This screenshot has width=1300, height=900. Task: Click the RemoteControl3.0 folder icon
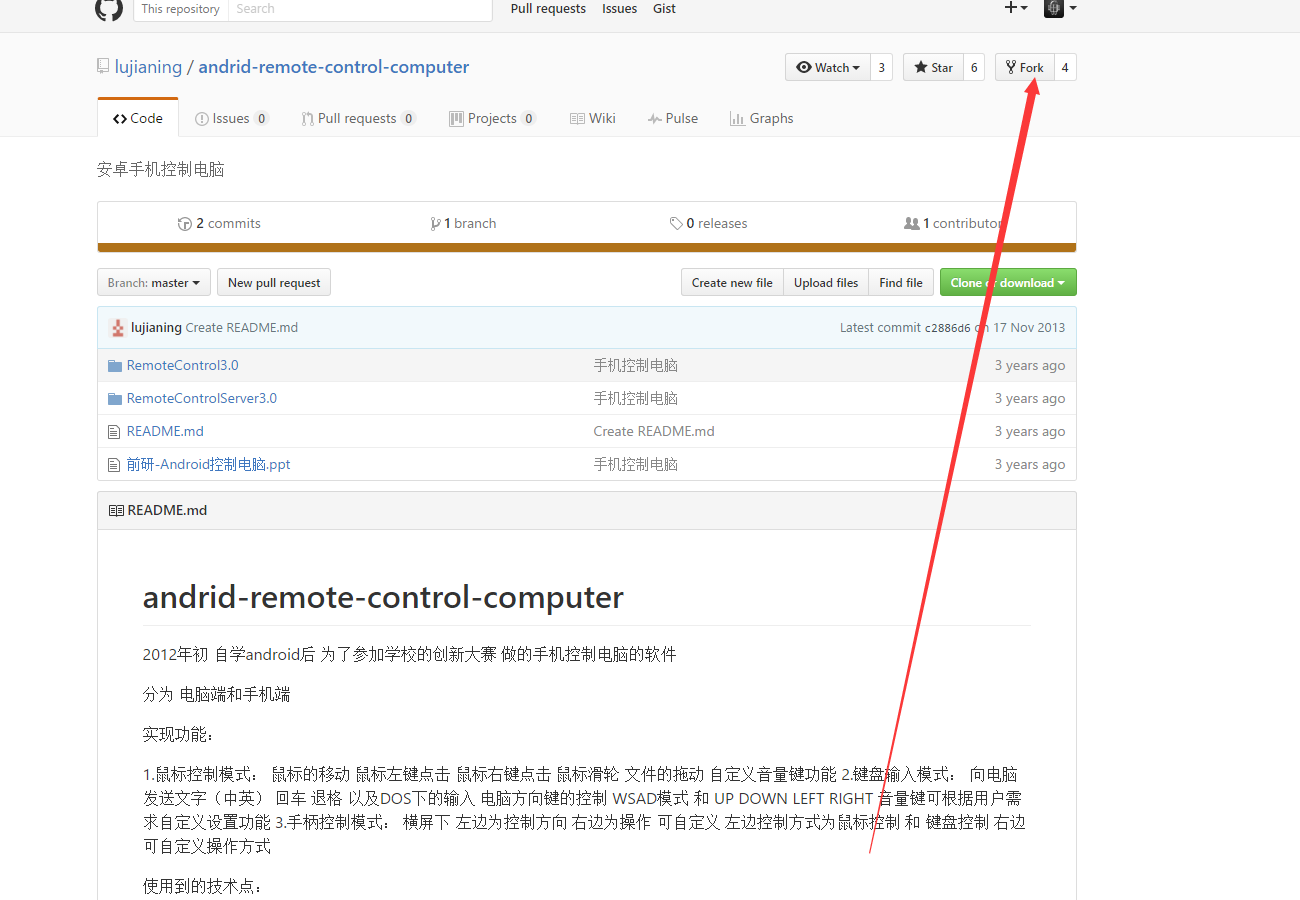point(115,365)
